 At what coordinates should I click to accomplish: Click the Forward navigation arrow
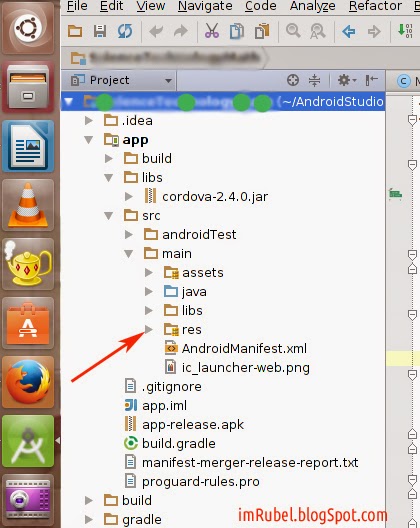tap(374, 32)
